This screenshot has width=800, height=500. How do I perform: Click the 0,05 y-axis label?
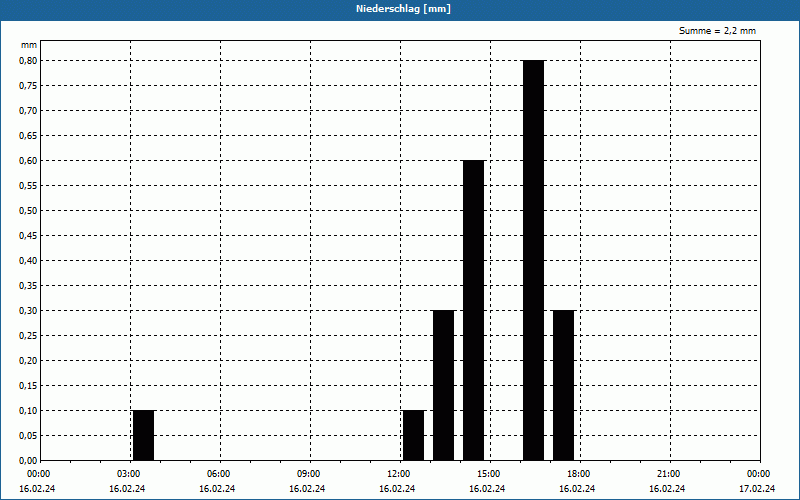coord(28,436)
